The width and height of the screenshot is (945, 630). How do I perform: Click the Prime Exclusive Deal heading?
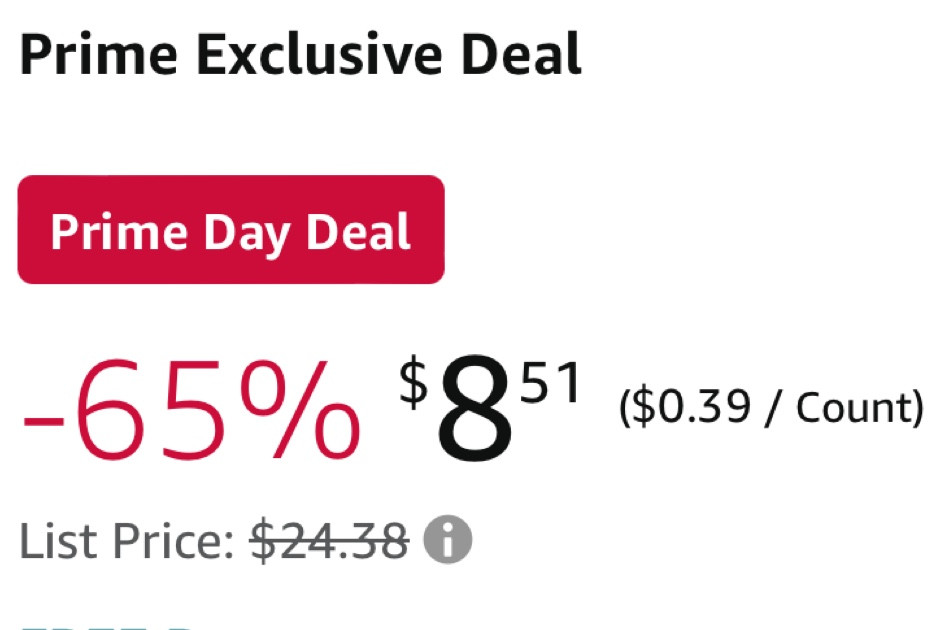coord(300,54)
